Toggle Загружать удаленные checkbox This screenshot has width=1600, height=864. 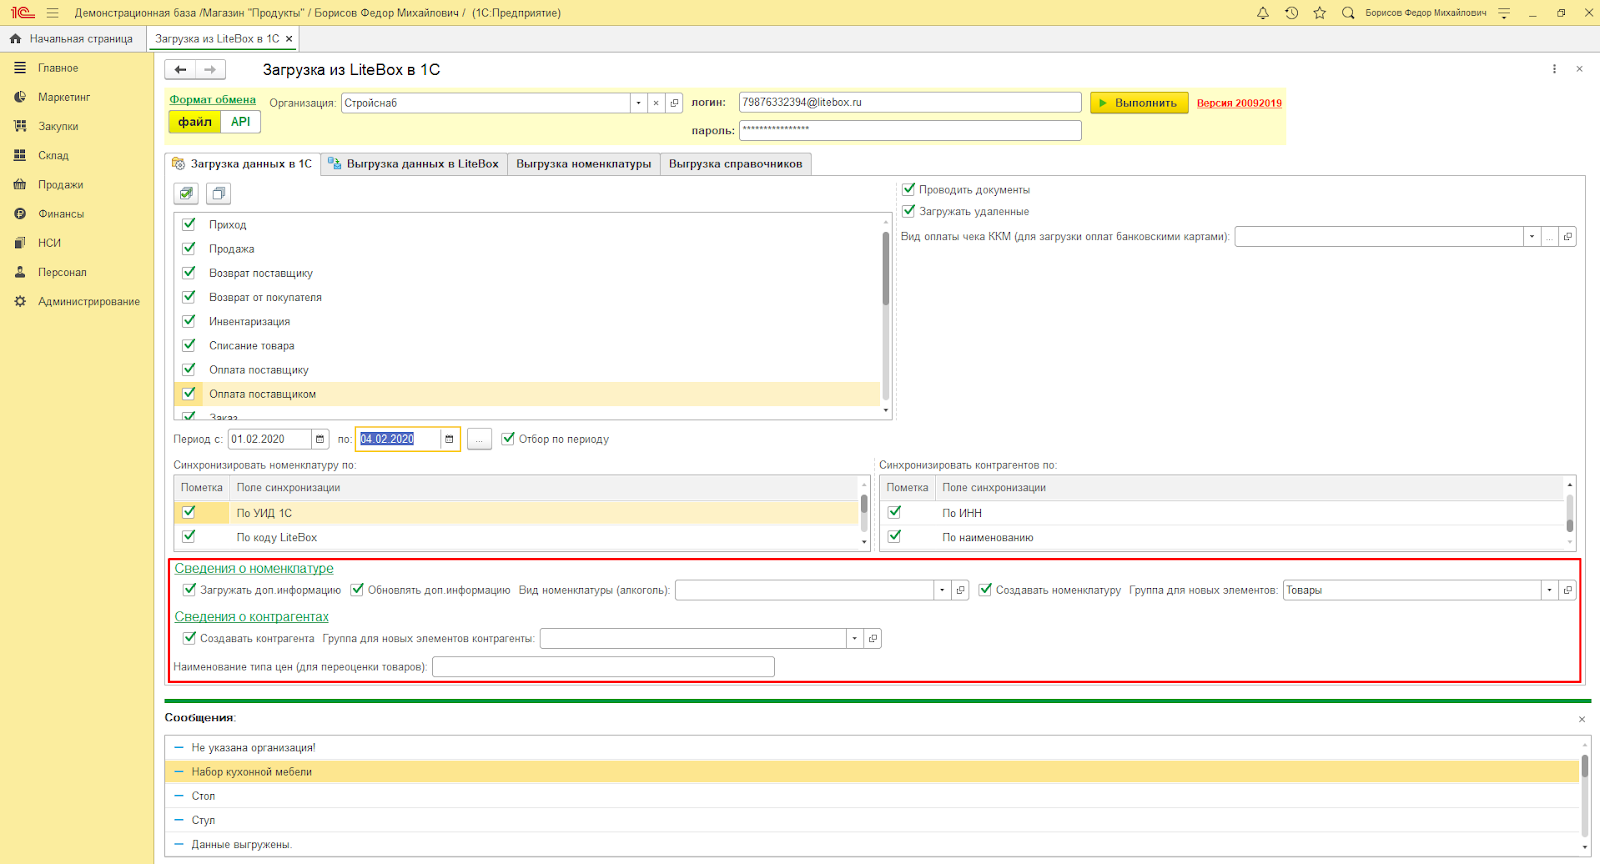click(x=909, y=211)
